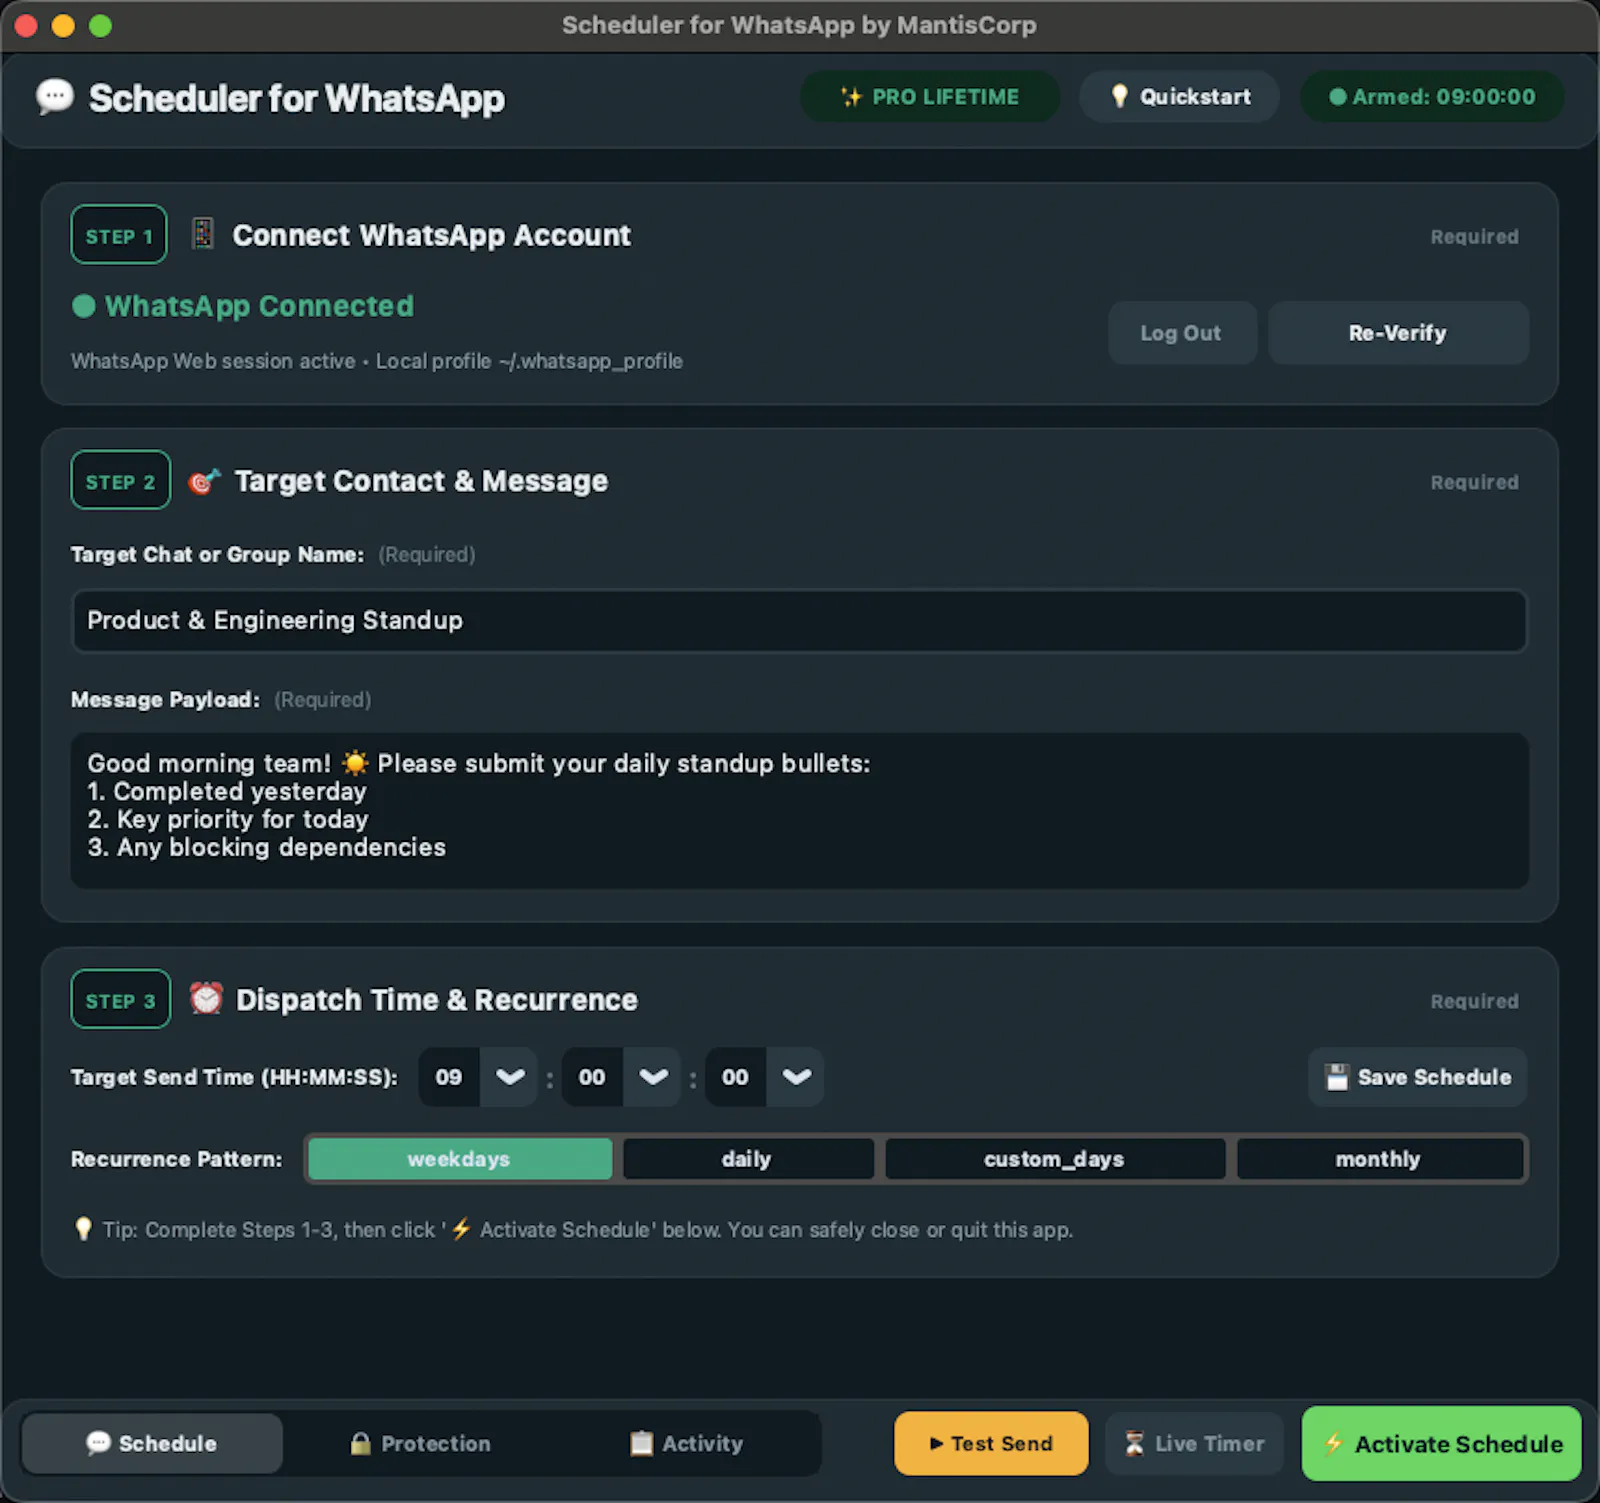Click the green WhatsApp Connected status dot

coord(84,306)
